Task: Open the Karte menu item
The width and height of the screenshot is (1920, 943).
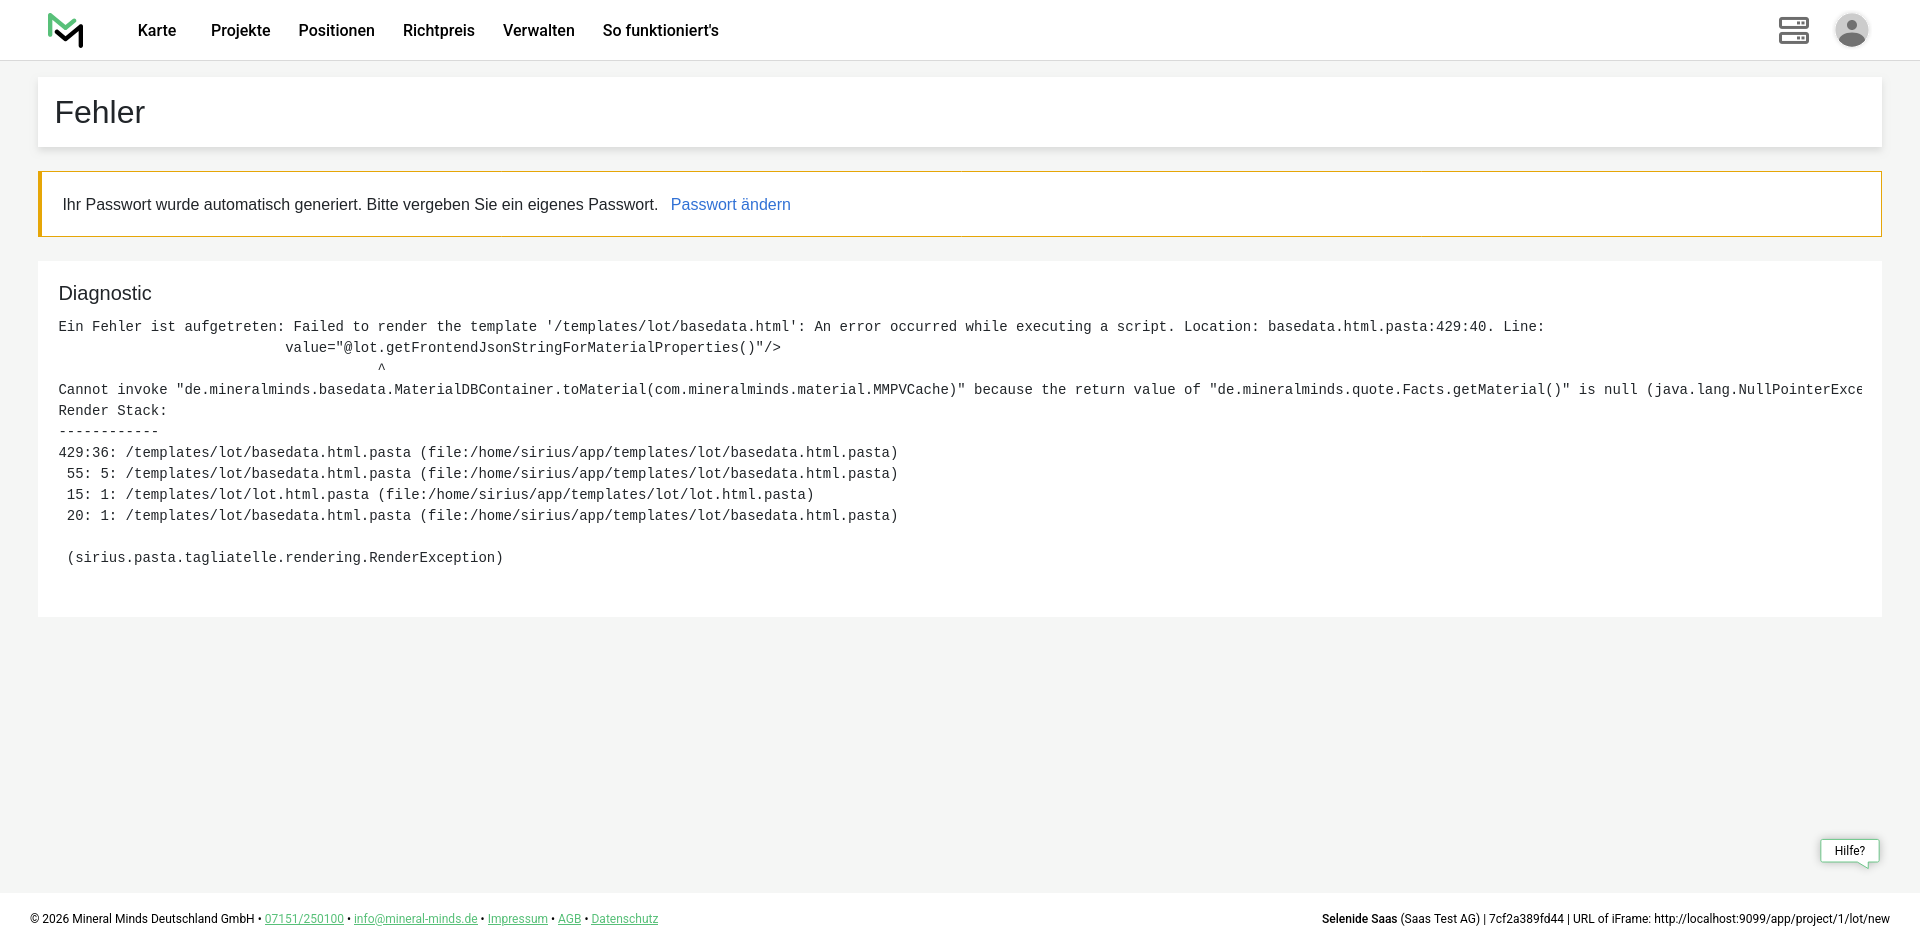Action: point(157,31)
